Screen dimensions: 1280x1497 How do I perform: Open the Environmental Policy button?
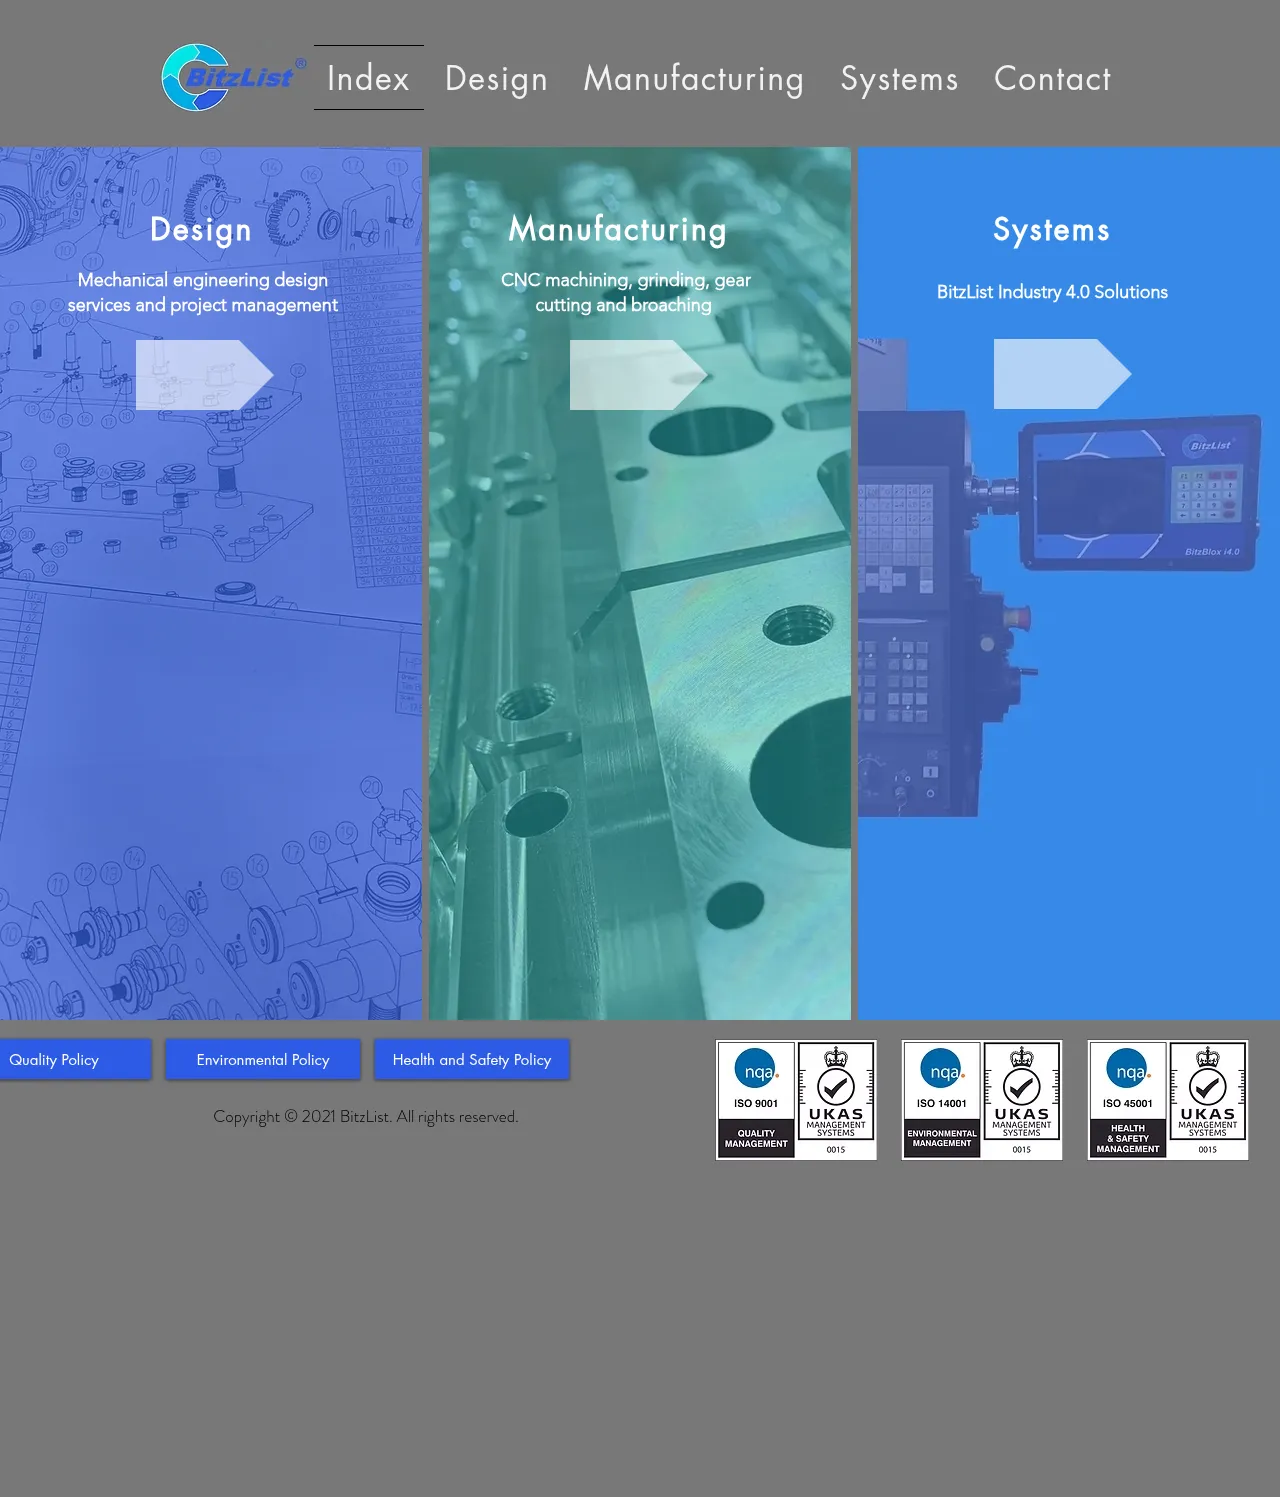tap(263, 1060)
